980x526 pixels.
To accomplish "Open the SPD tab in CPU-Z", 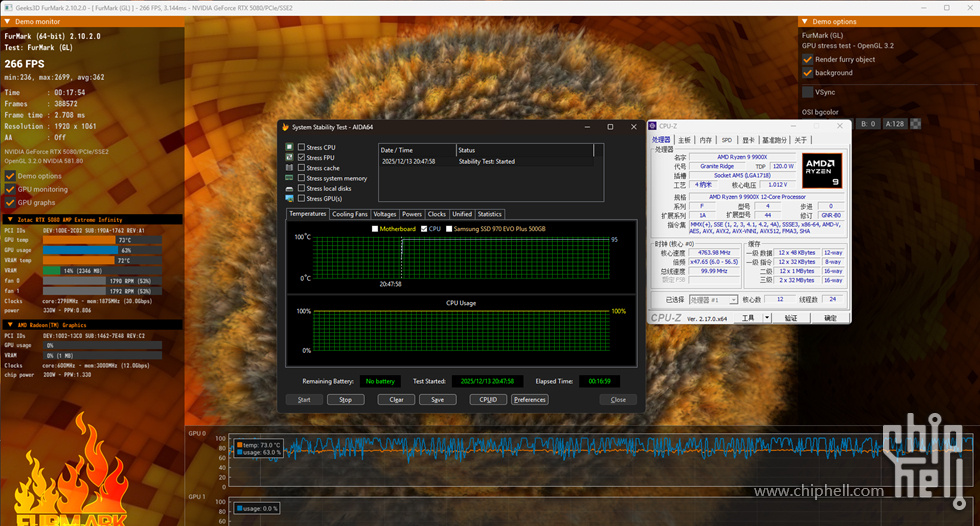I will click(x=726, y=140).
